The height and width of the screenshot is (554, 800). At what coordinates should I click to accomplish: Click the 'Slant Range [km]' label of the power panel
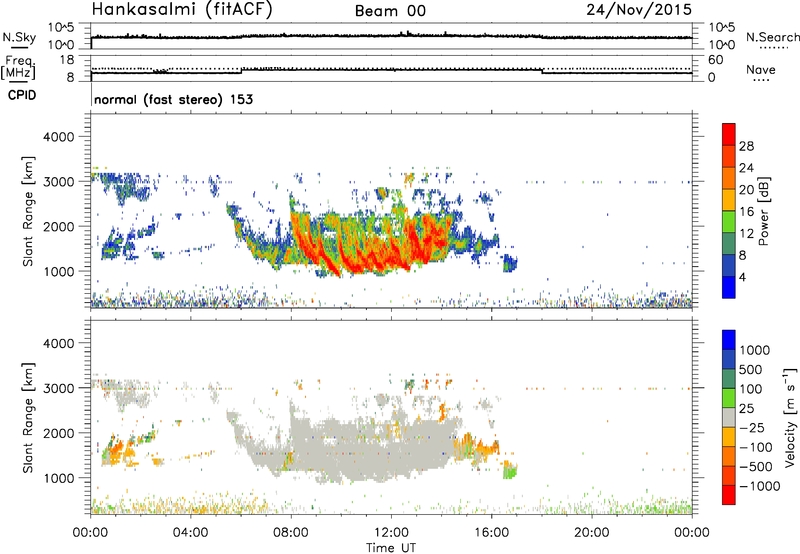point(28,211)
